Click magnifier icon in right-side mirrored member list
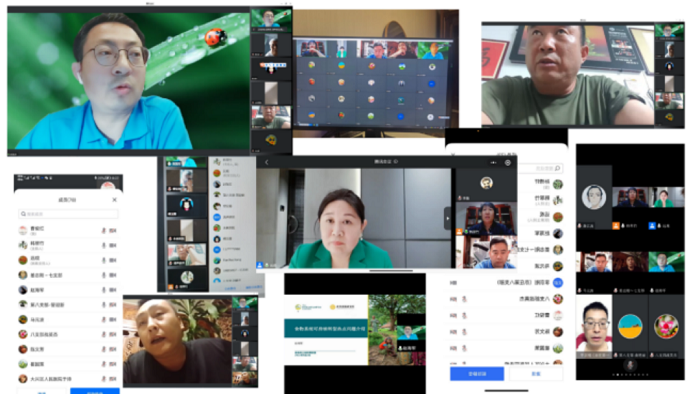The image size is (700, 394). [x=557, y=168]
